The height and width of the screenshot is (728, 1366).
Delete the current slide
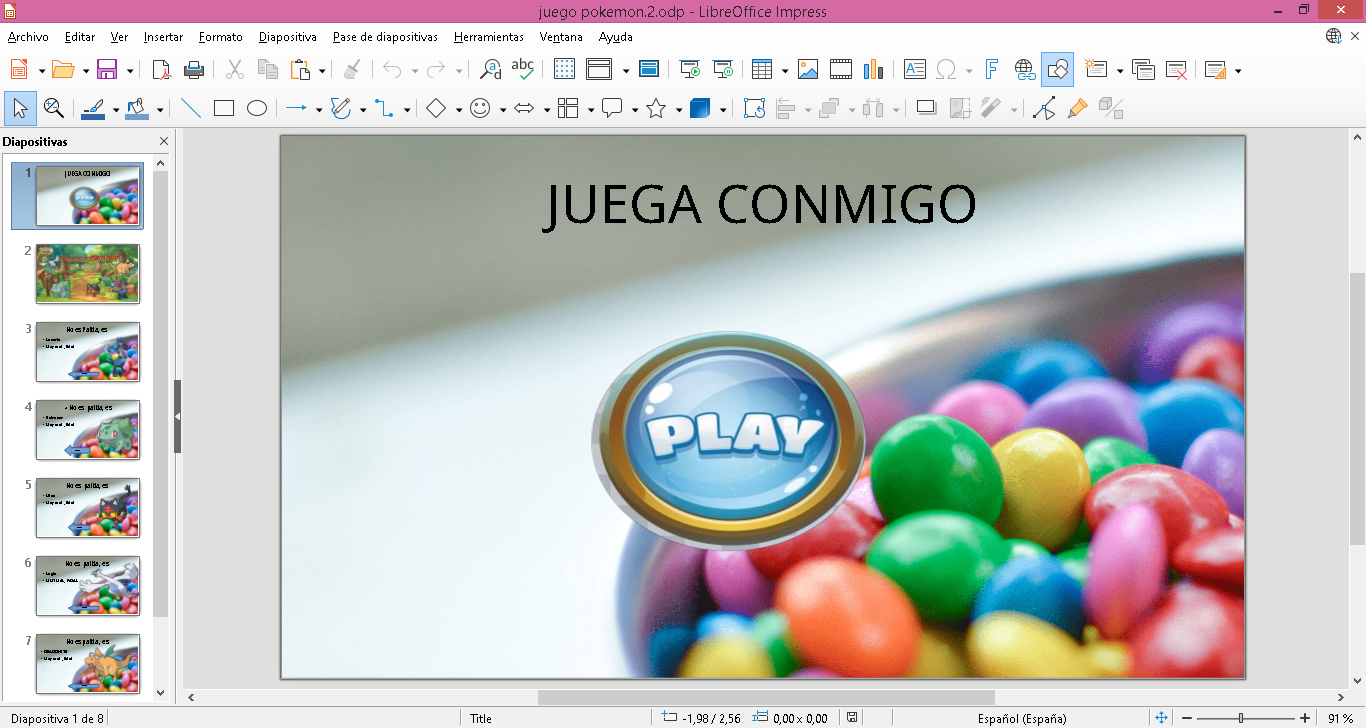coord(1177,70)
